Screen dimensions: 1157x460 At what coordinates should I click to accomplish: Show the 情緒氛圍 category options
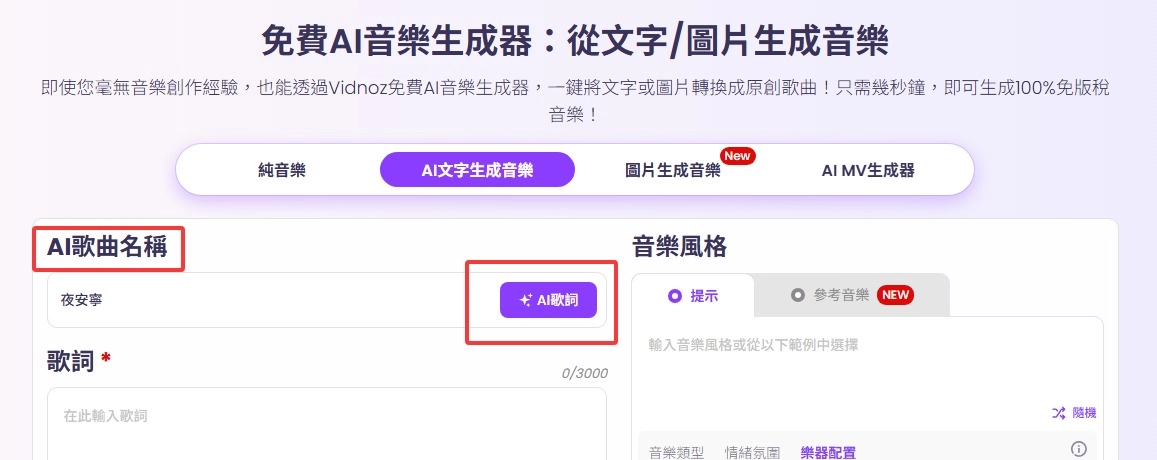(x=752, y=452)
